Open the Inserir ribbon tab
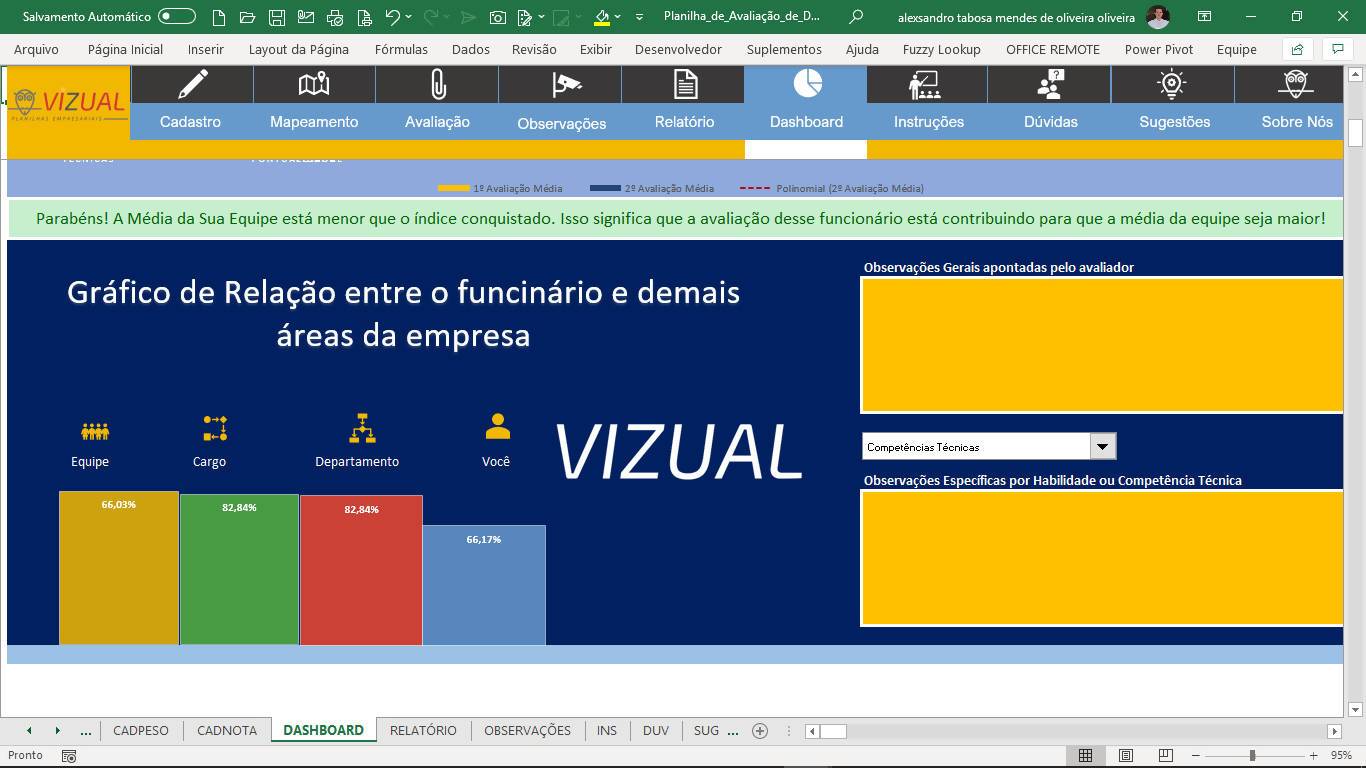The height and width of the screenshot is (768, 1366). 205,49
